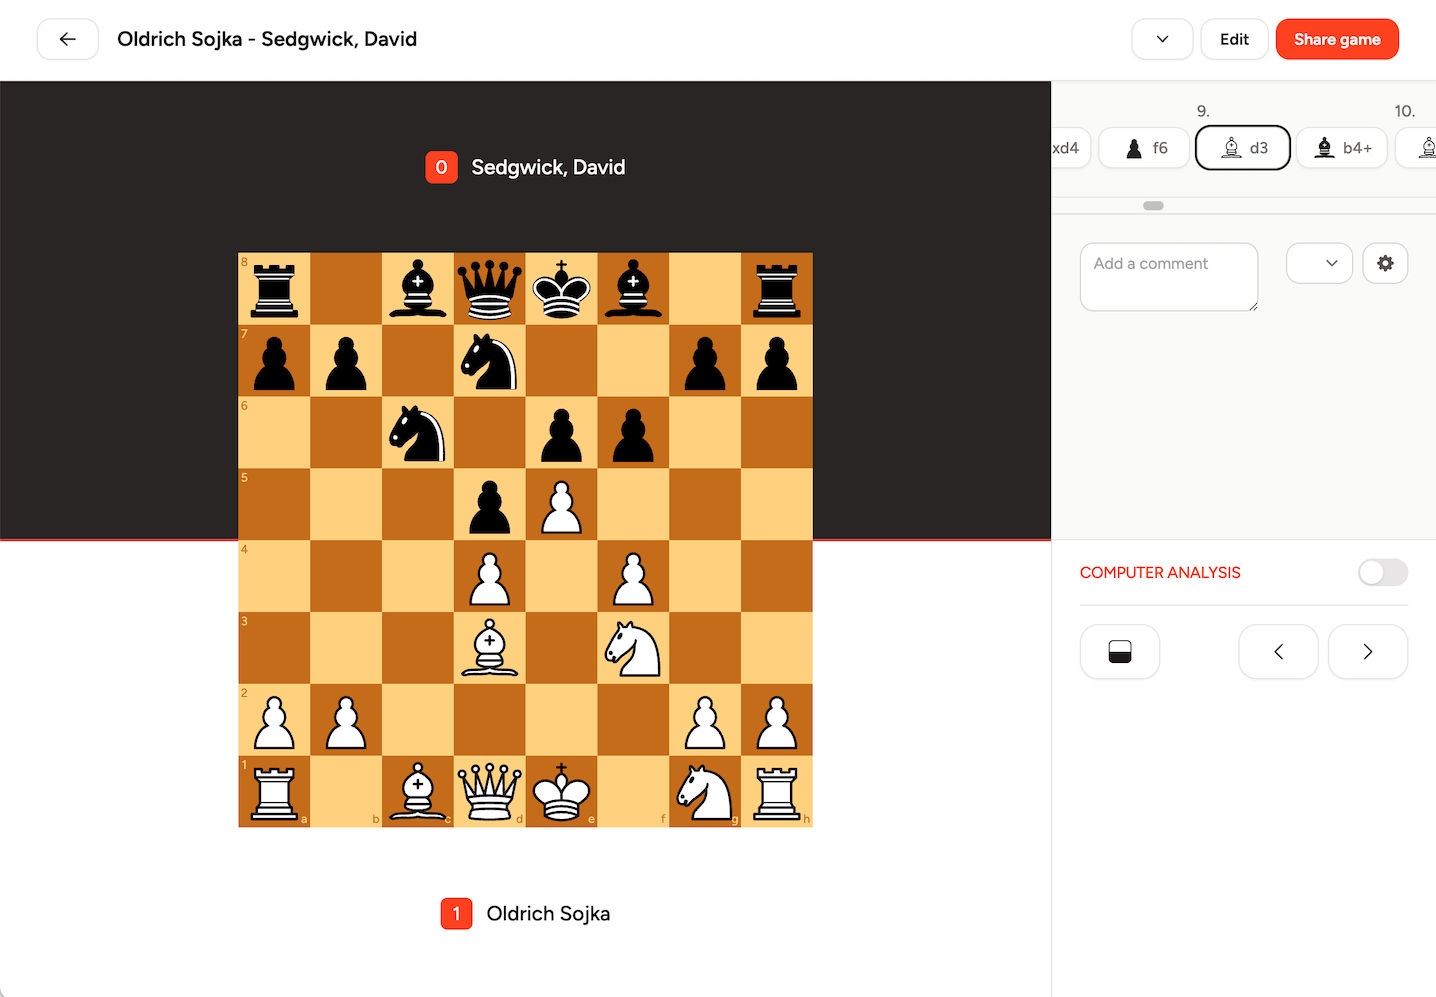Screen dimensions: 1436x997
Task: Go to the previous move arrow
Action: point(1278,652)
